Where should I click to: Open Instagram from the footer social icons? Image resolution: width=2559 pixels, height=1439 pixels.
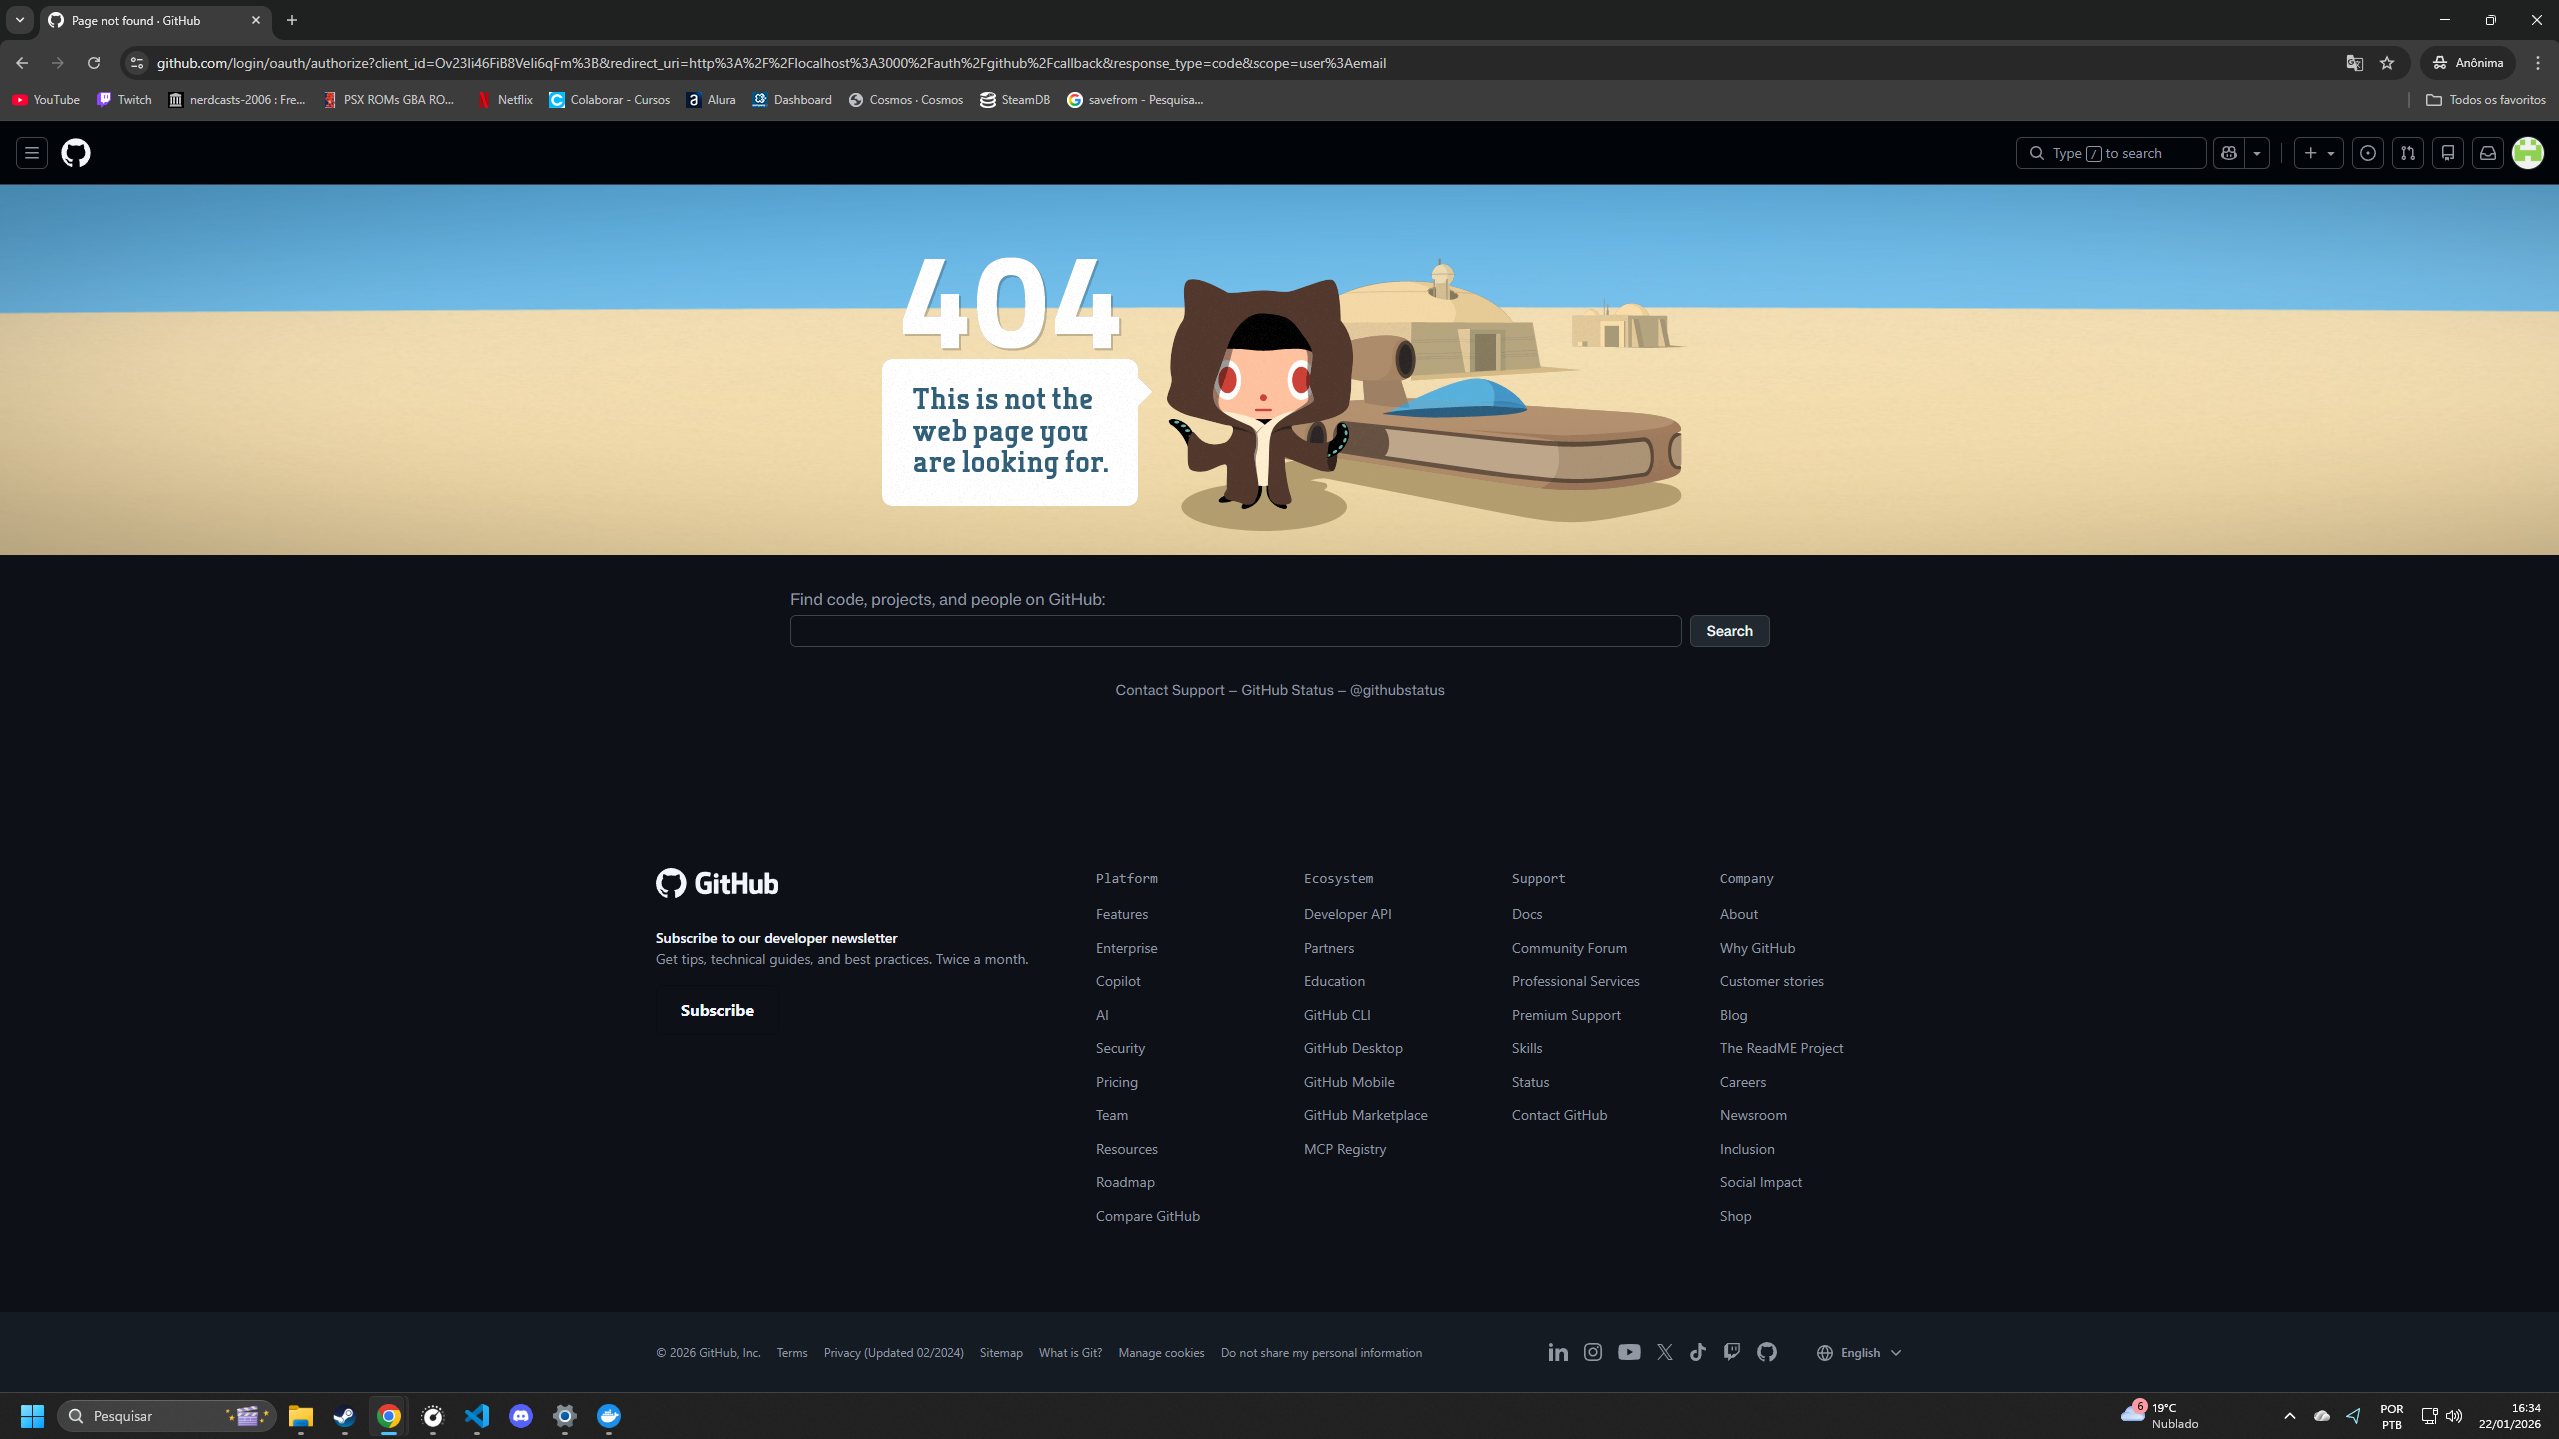(x=1592, y=1352)
